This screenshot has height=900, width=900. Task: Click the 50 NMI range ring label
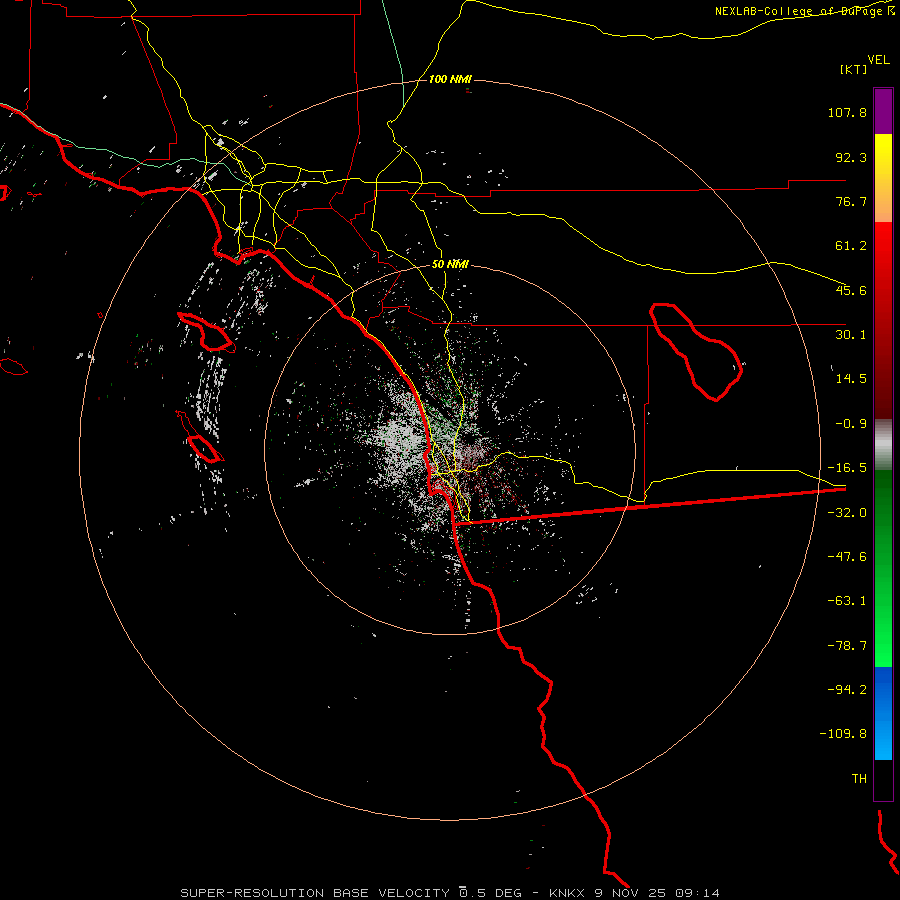pyautogui.click(x=450, y=265)
